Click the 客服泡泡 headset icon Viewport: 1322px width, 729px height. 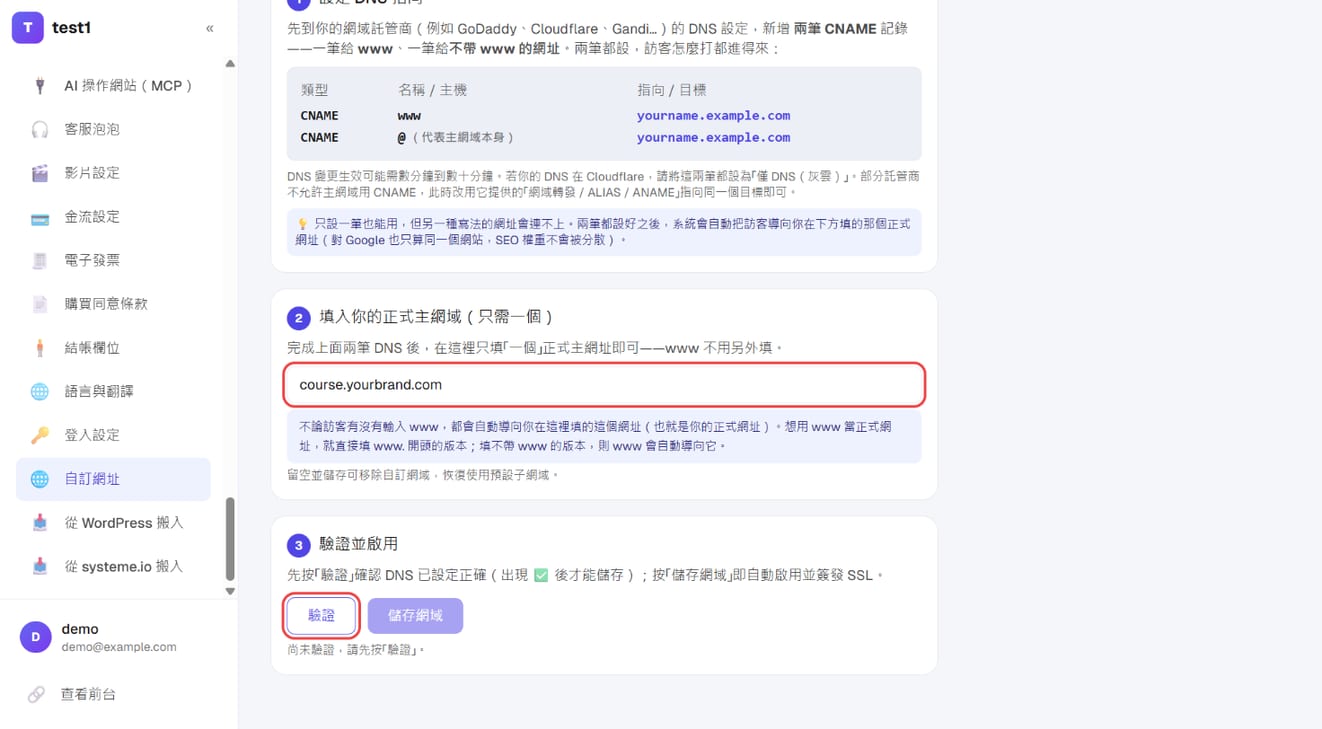(x=40, y=129)
